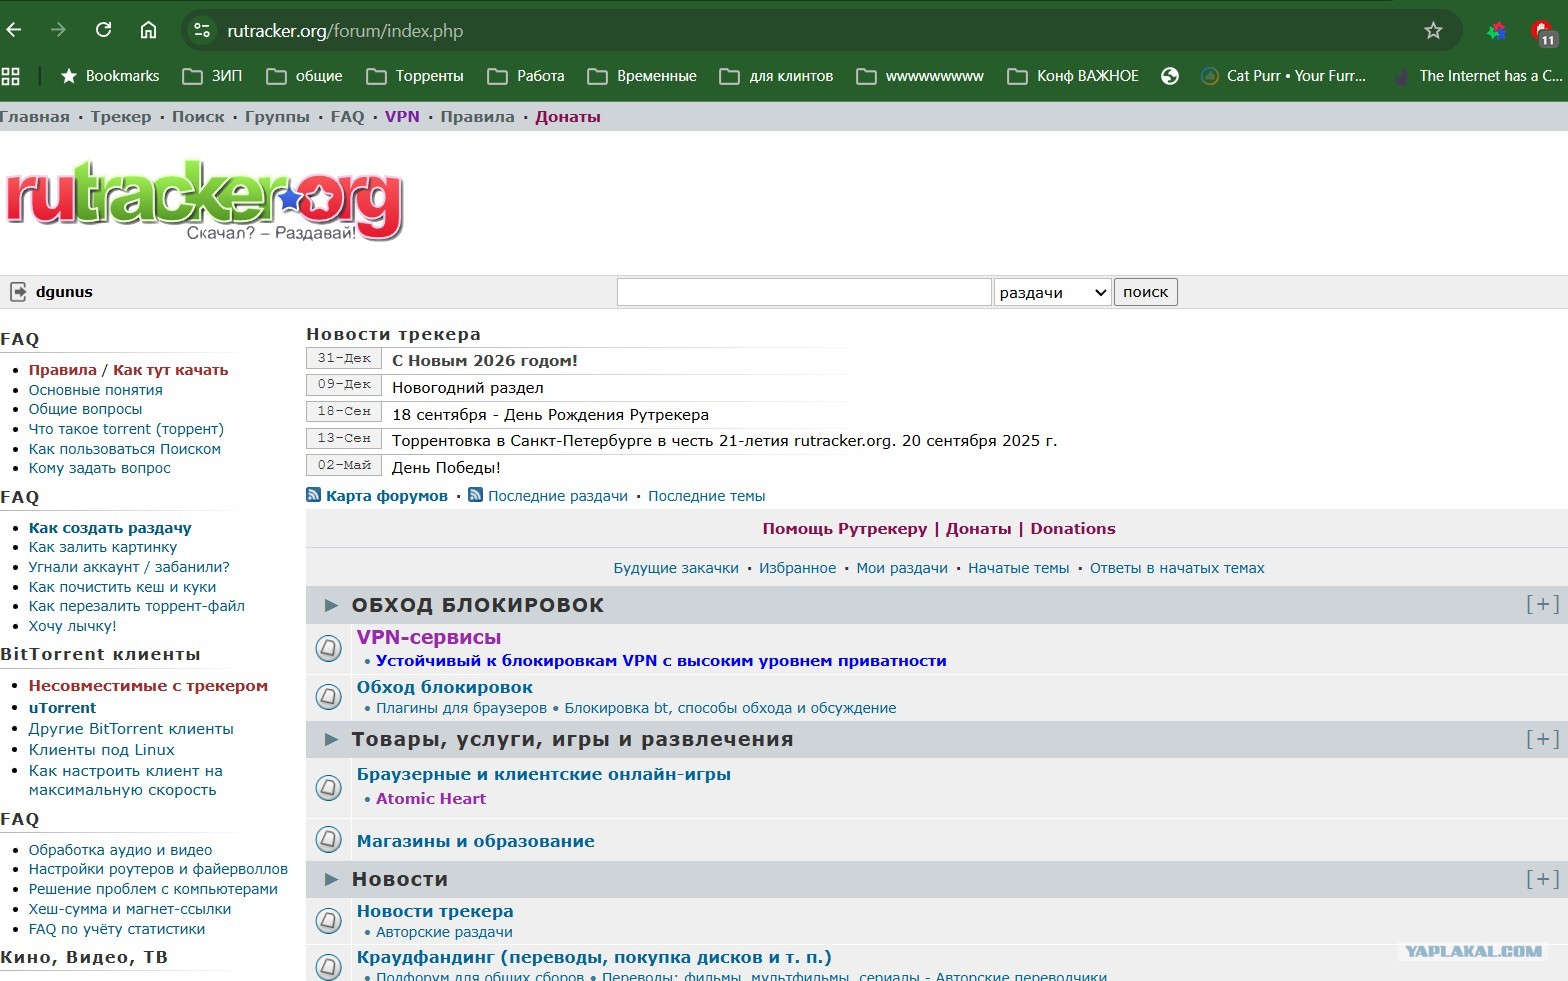Collapse the Товары, услуги, игры category triangle
1568x981 pixels.
[331, 740]
